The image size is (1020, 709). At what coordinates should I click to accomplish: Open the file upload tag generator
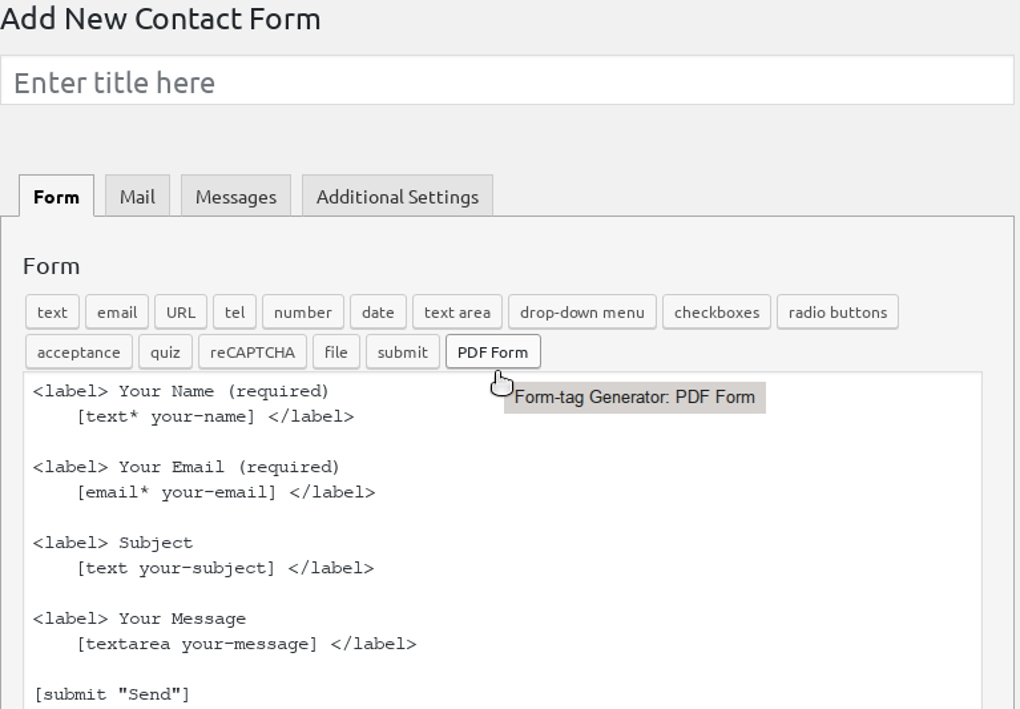tap(336, 351)
